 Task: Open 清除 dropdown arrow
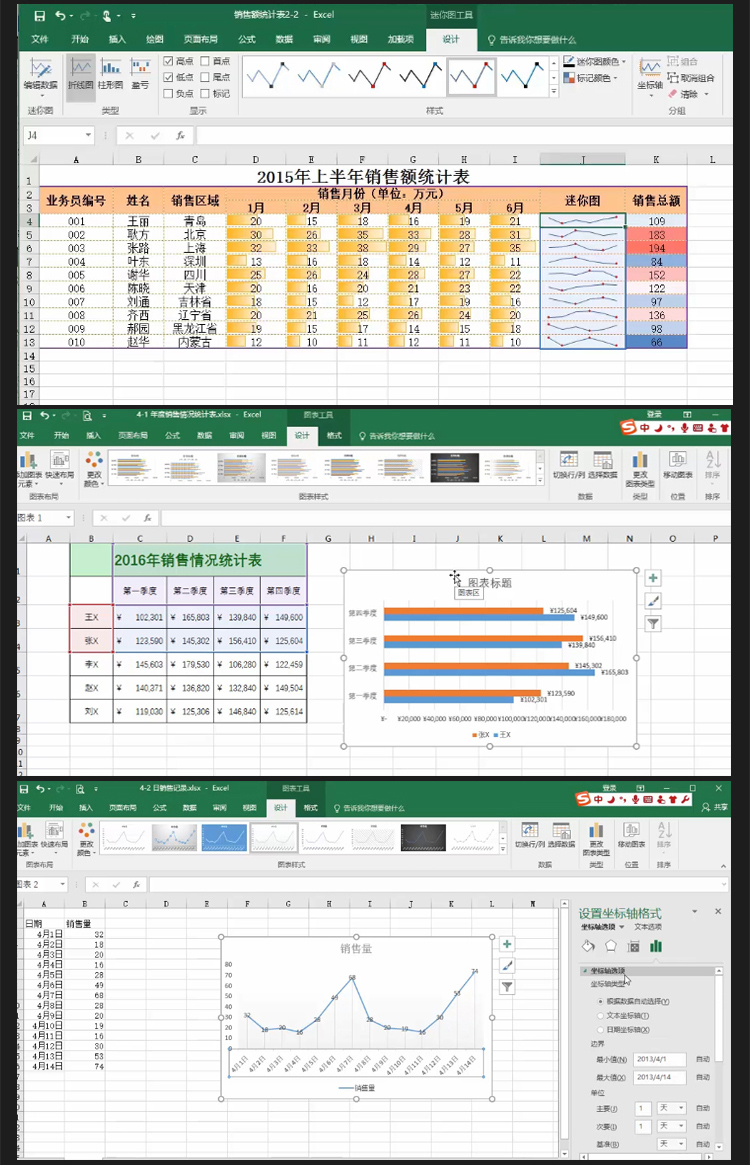click(707, 94)
